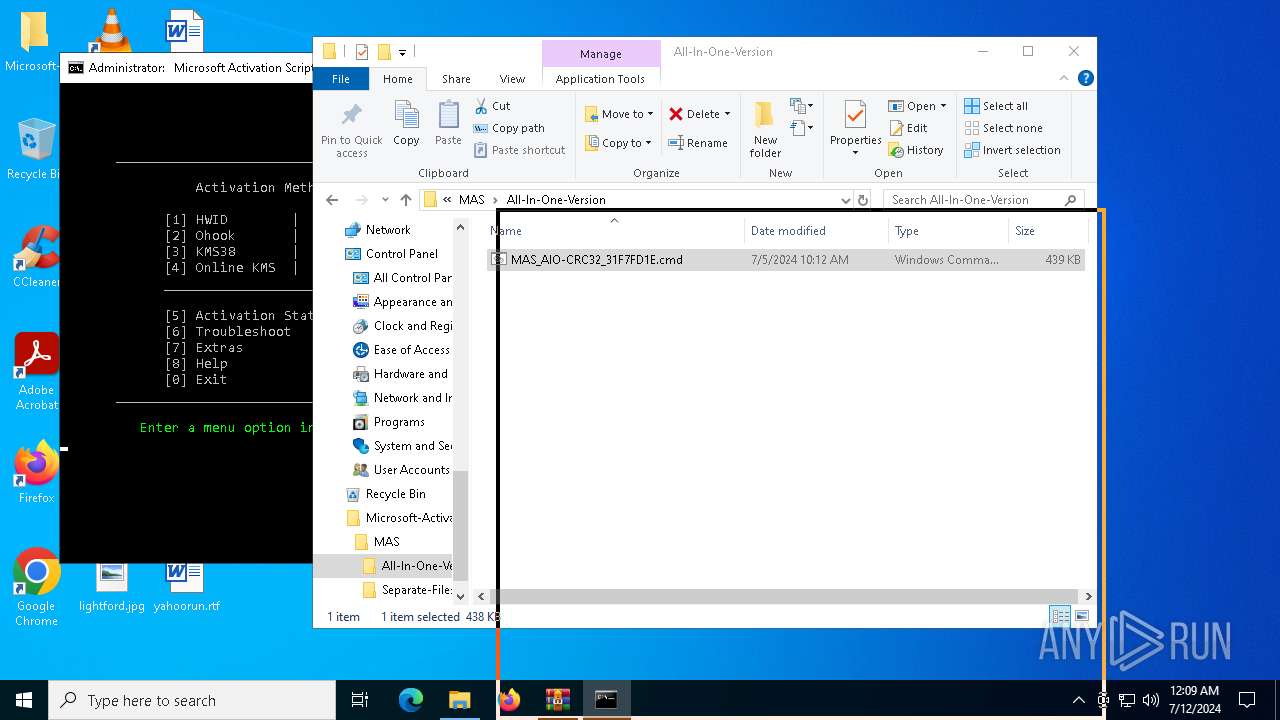1280x720 pixels.
Task: Click the Explorer help question icon
Action: (1086, 78)
